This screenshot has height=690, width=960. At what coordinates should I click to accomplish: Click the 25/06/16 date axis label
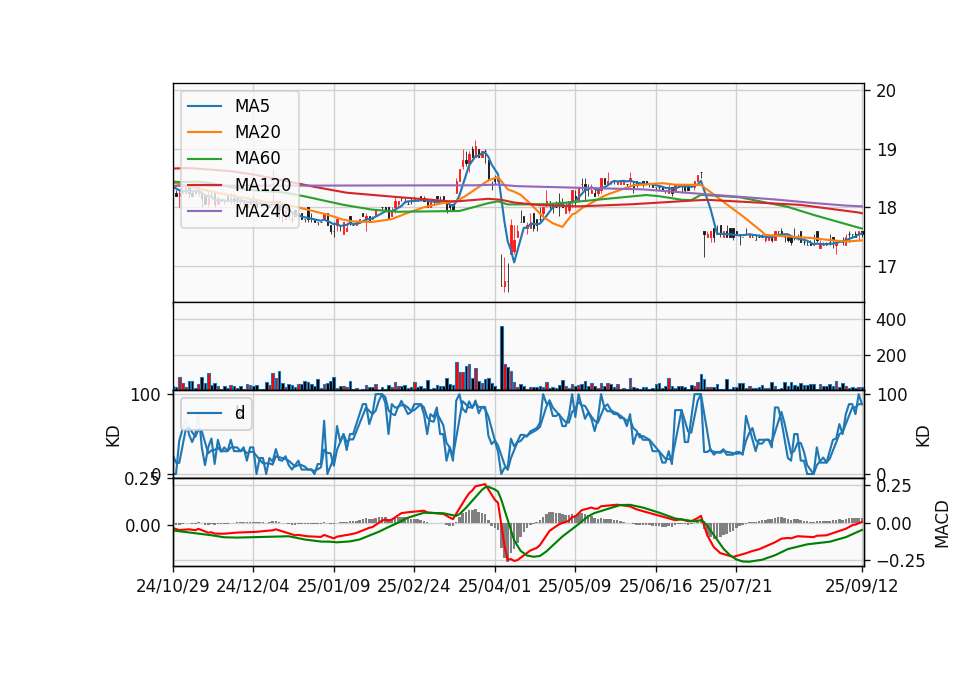656,586
